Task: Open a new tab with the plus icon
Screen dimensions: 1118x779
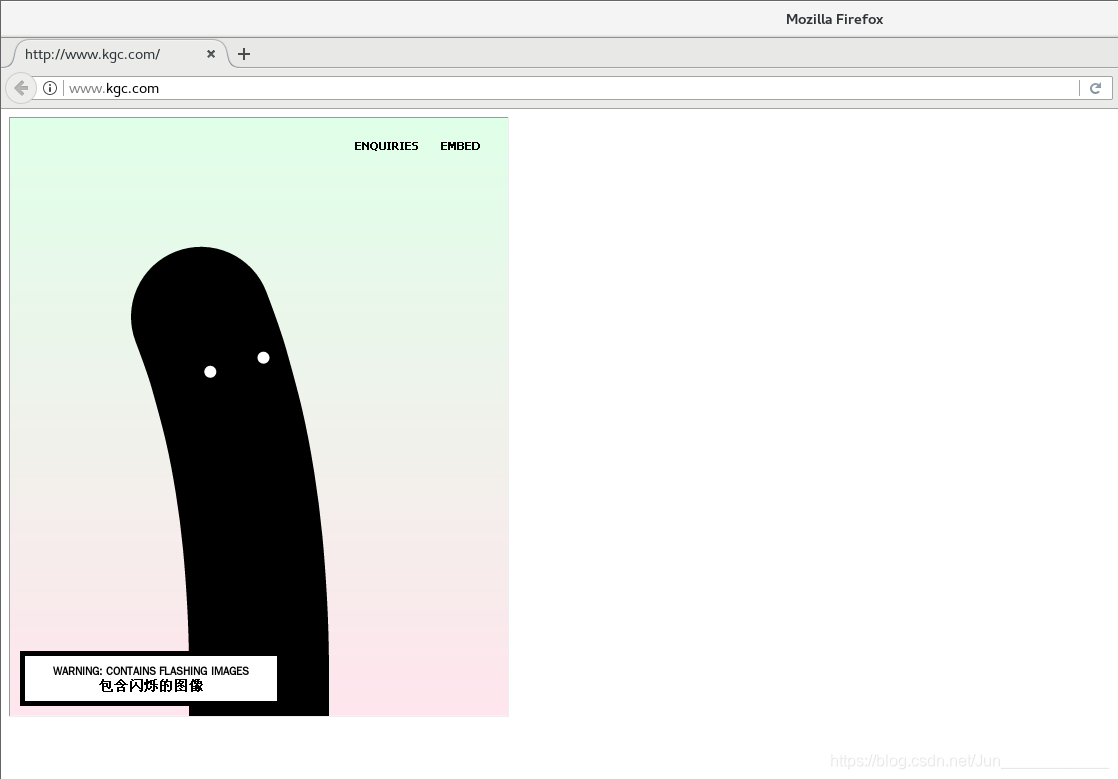Action: point(244,54)
